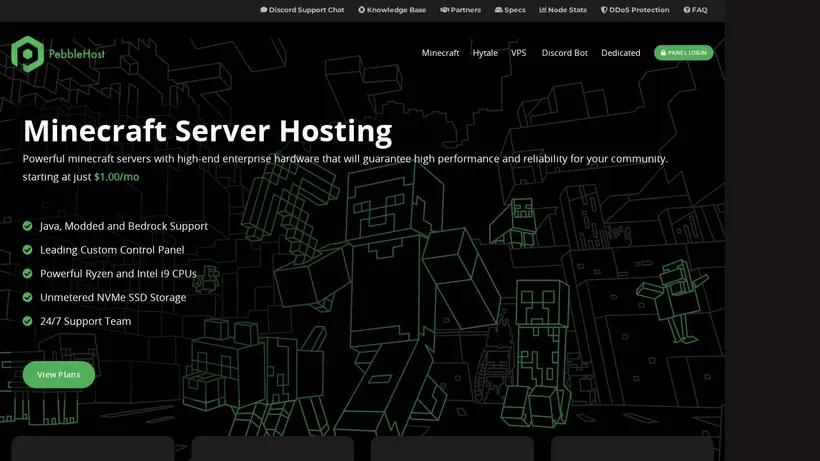Open the Hytale menu item
The width and height of the screenshot is (820, 461).
pos(485,53)
